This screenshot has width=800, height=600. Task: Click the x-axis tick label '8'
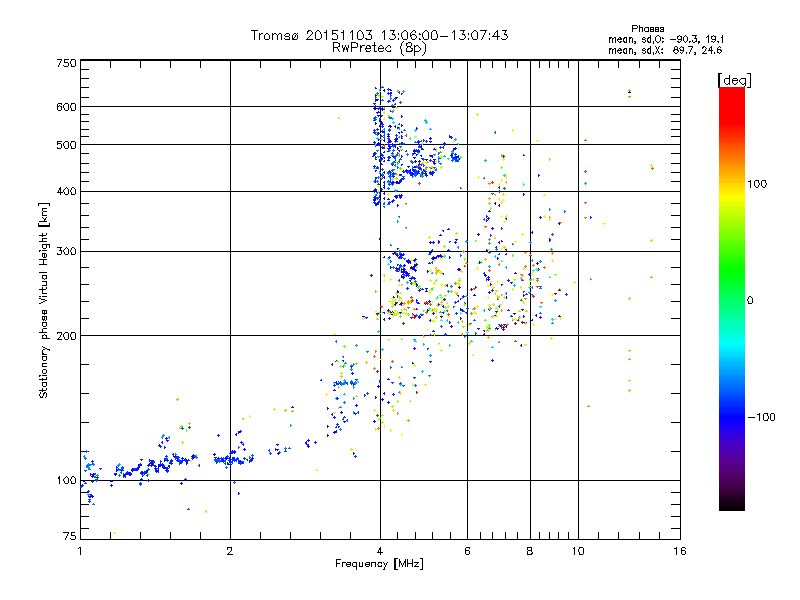[530, 551]
